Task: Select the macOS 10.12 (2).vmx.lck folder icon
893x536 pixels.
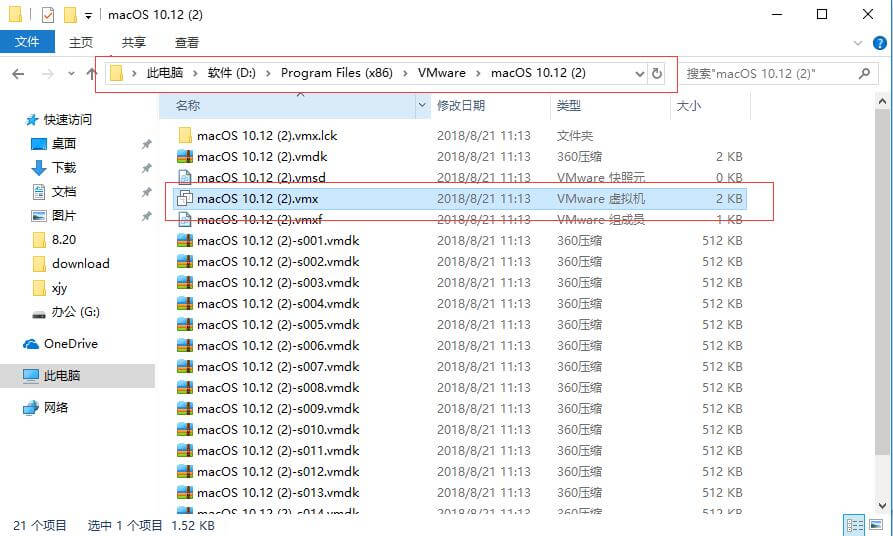Action: click(185, 136)
